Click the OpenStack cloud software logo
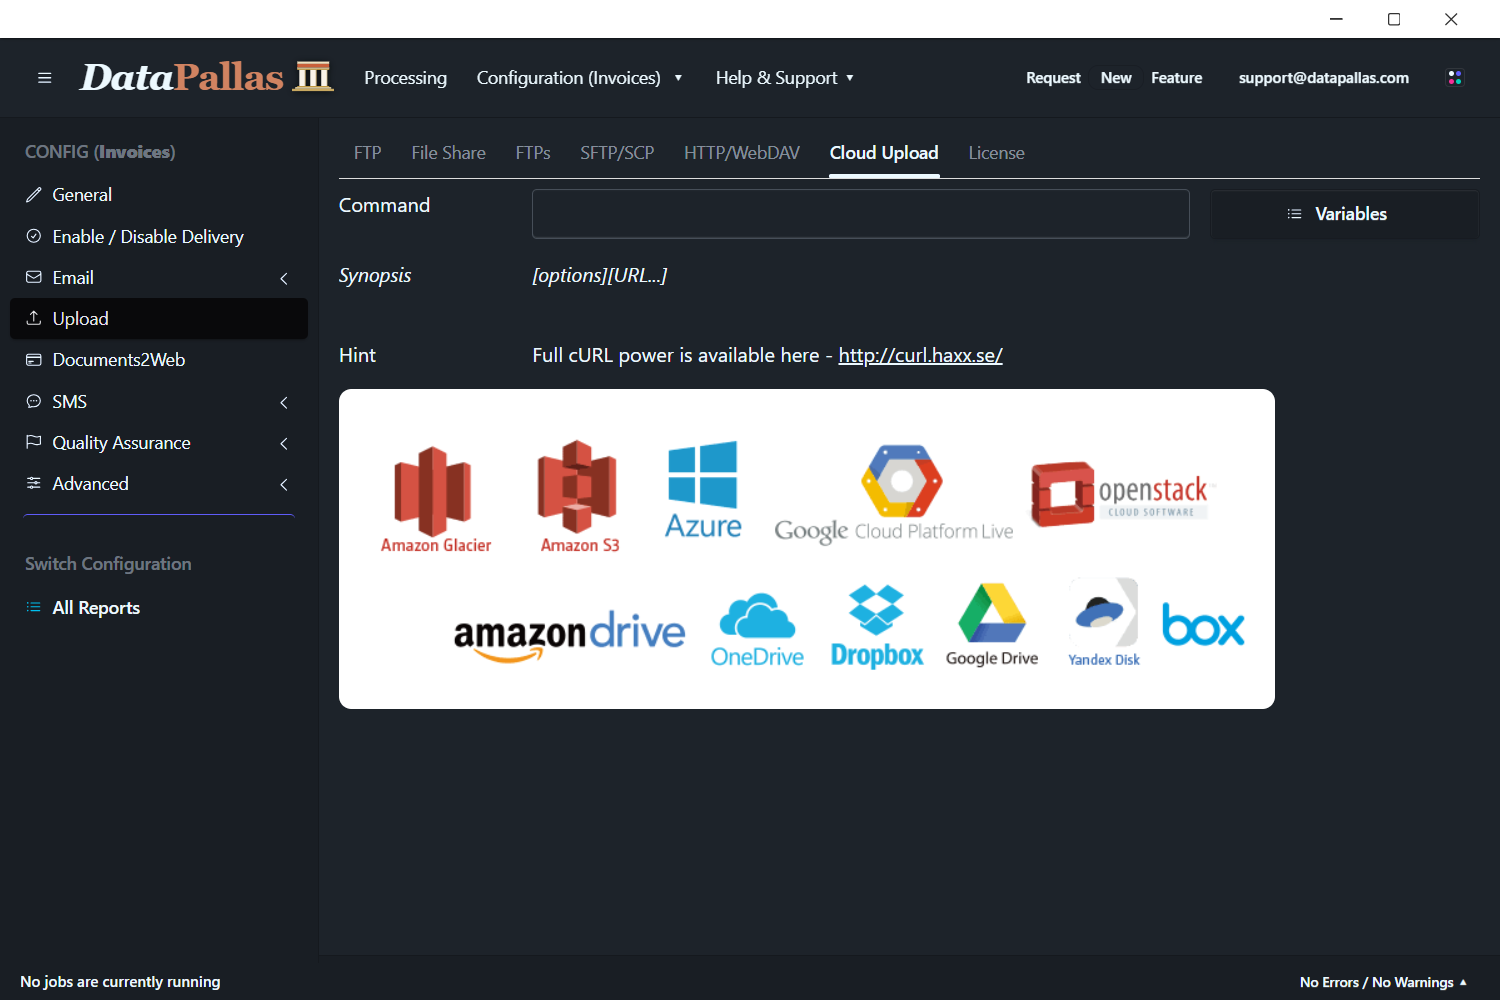The width and height of the screenshot is (1500, 1000). 1121,494
